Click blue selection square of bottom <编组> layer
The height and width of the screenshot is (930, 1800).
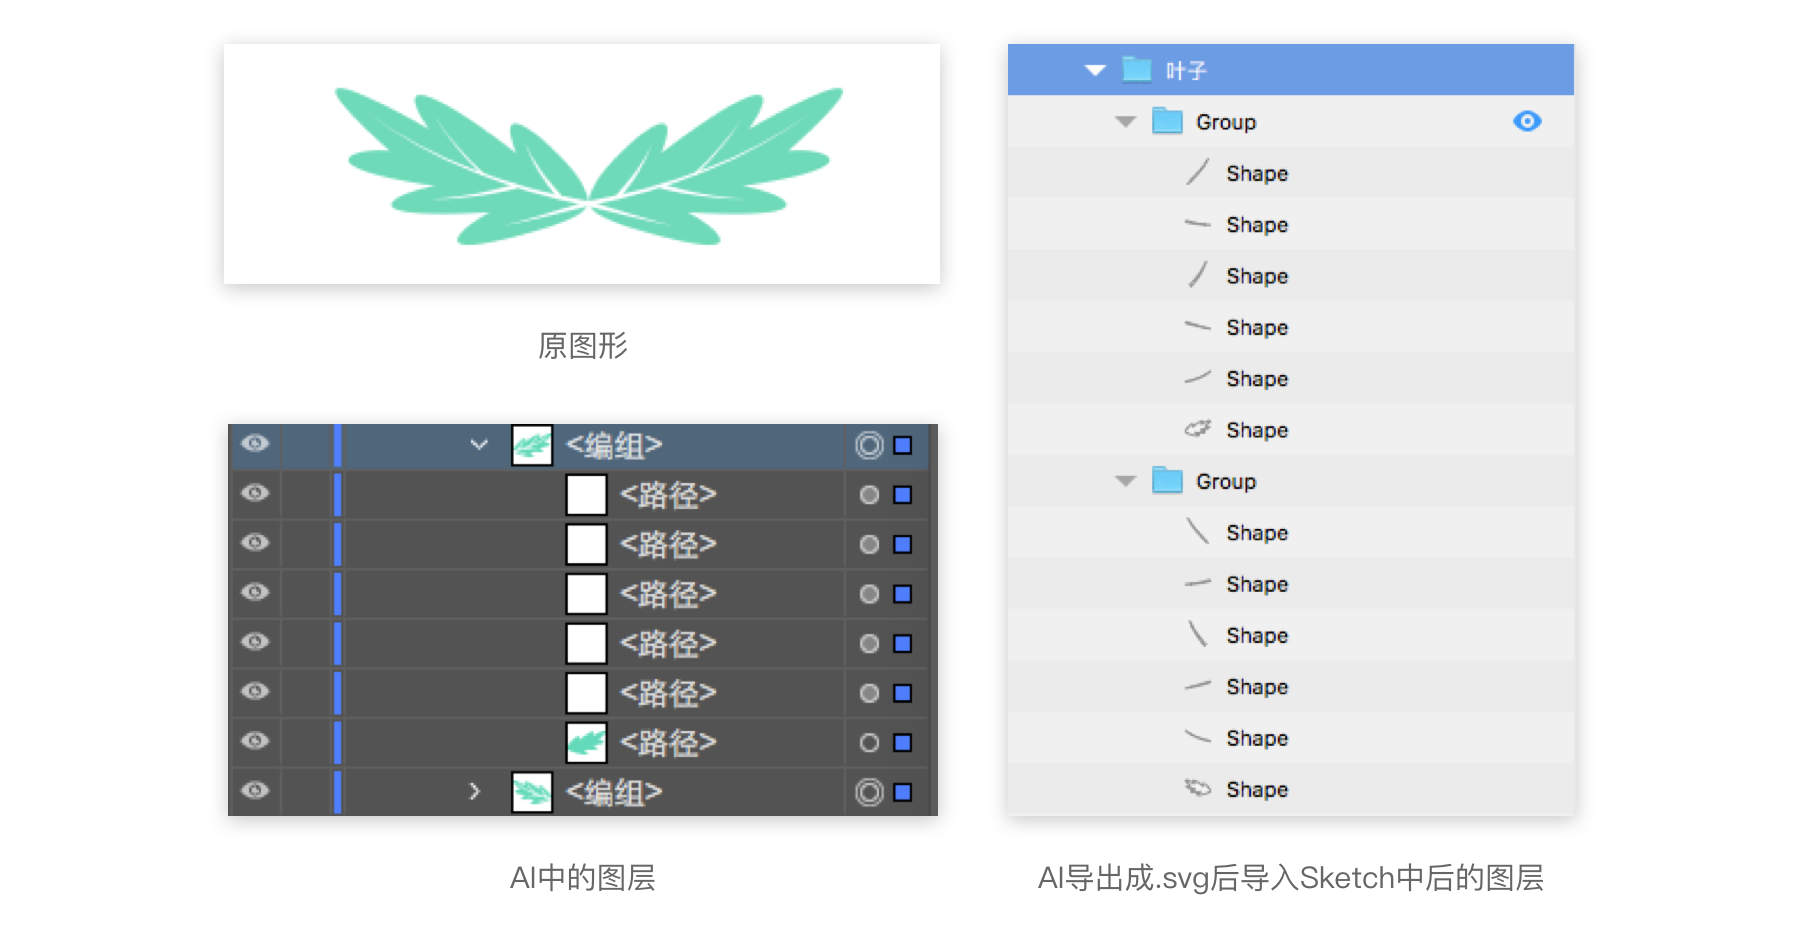(903, 792)
